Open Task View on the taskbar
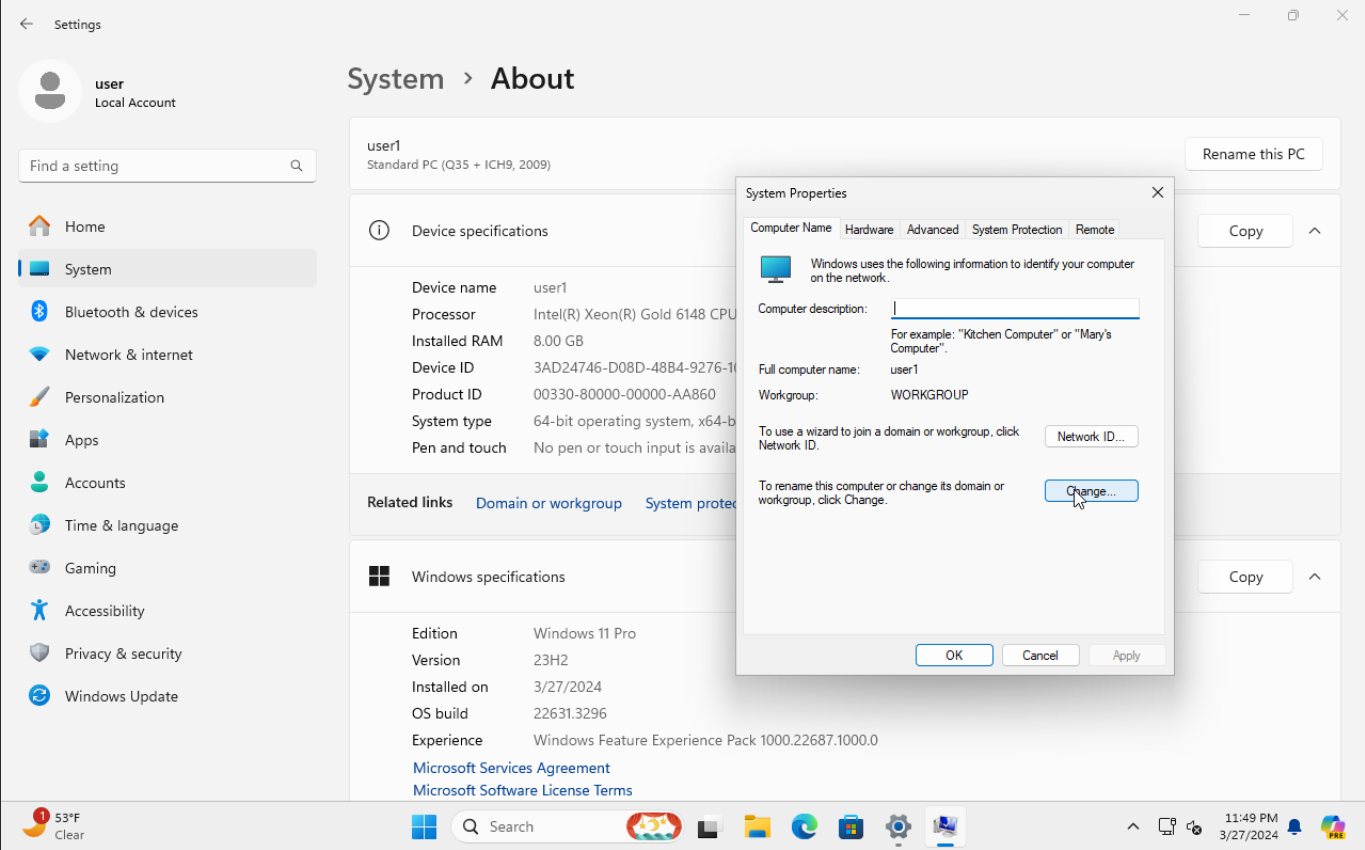Viewport: 1365px width, 850px height. (x=710, y=827)
